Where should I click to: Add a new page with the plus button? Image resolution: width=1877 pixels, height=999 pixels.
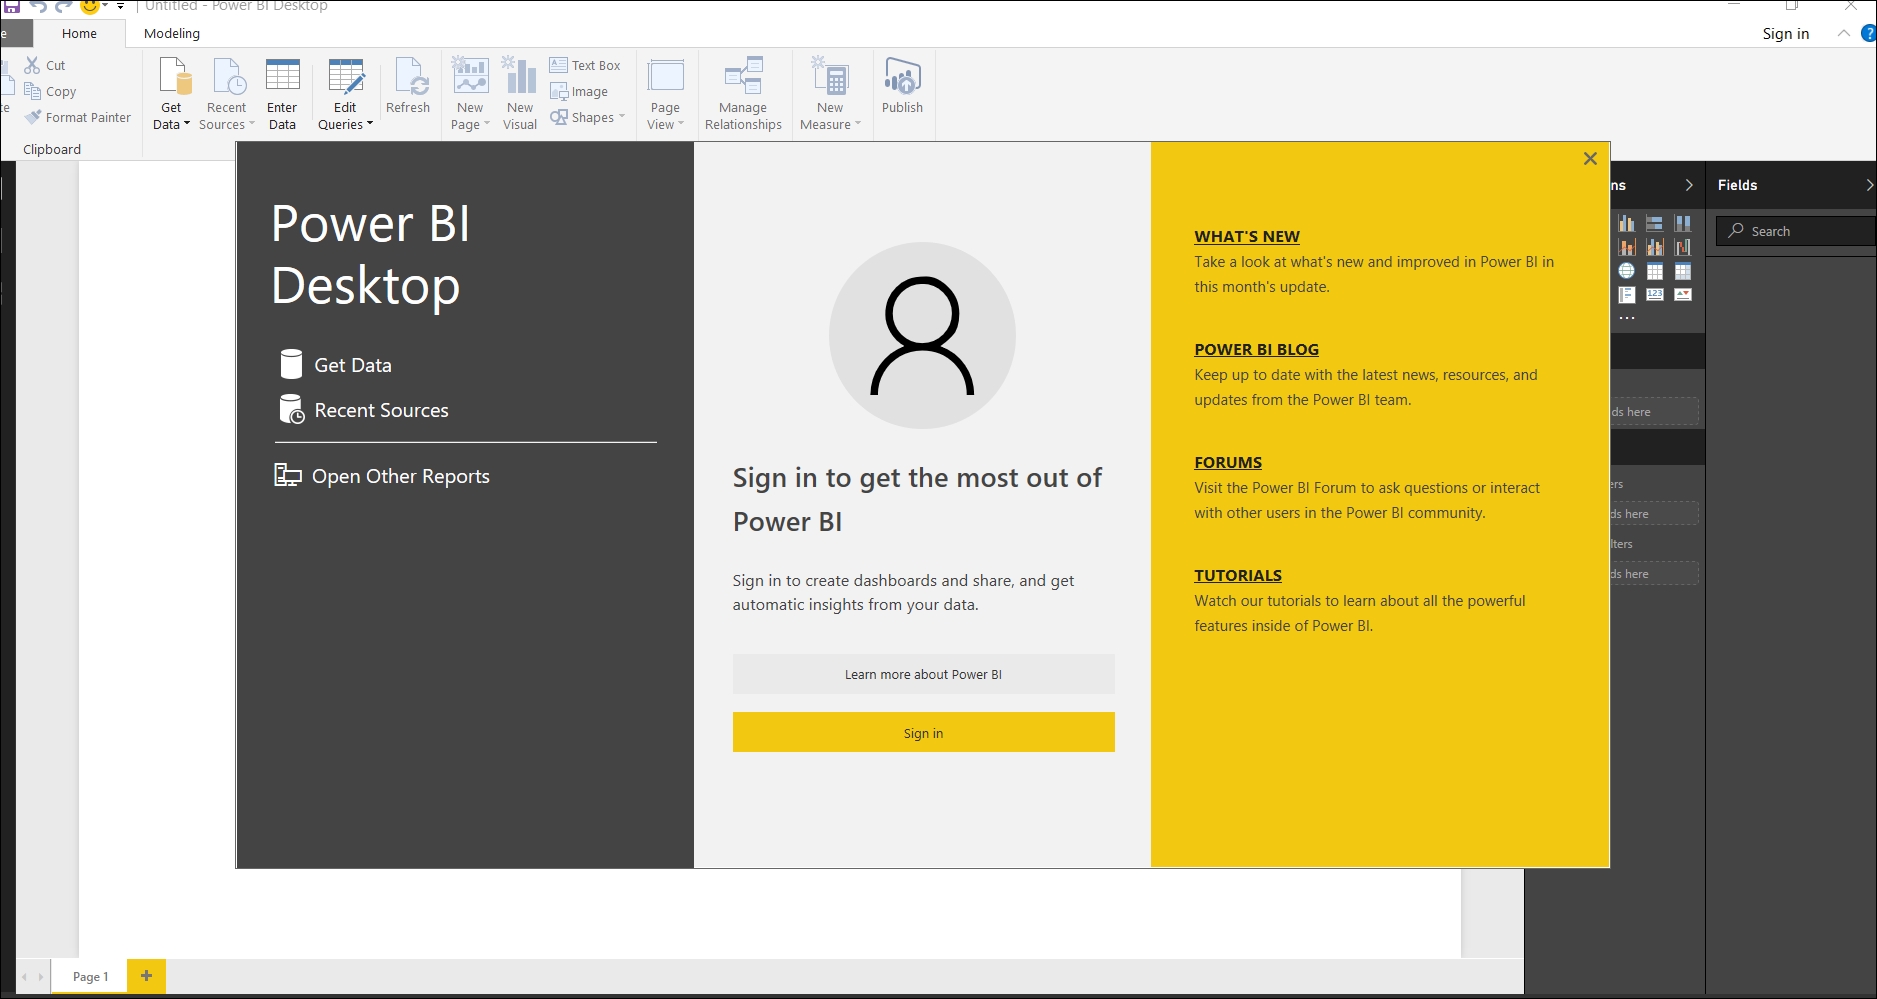(146, 975)
